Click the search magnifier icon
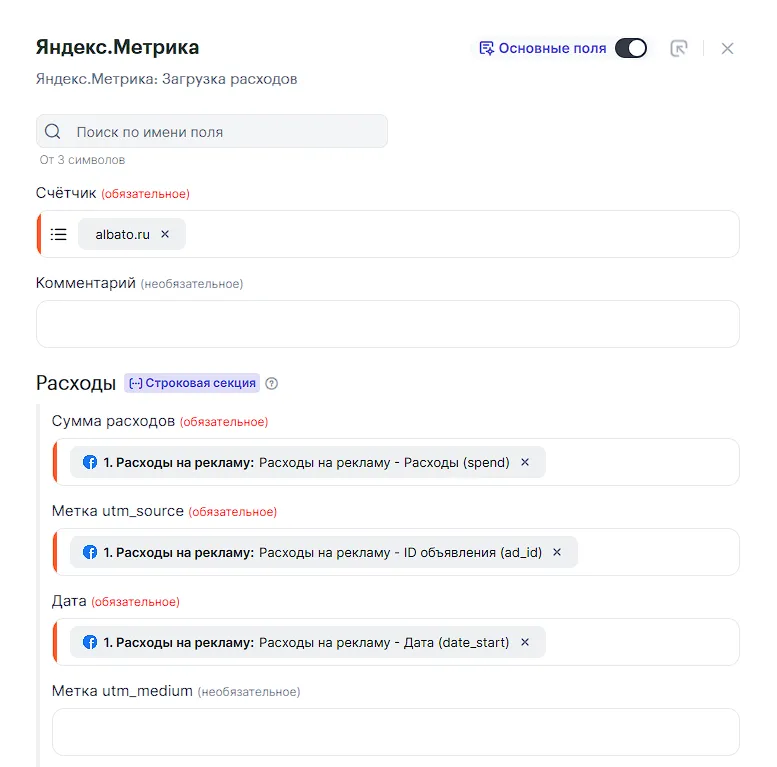Image resolution: width=777 pixels, height=767 pixels. click(x=53, y=132)
